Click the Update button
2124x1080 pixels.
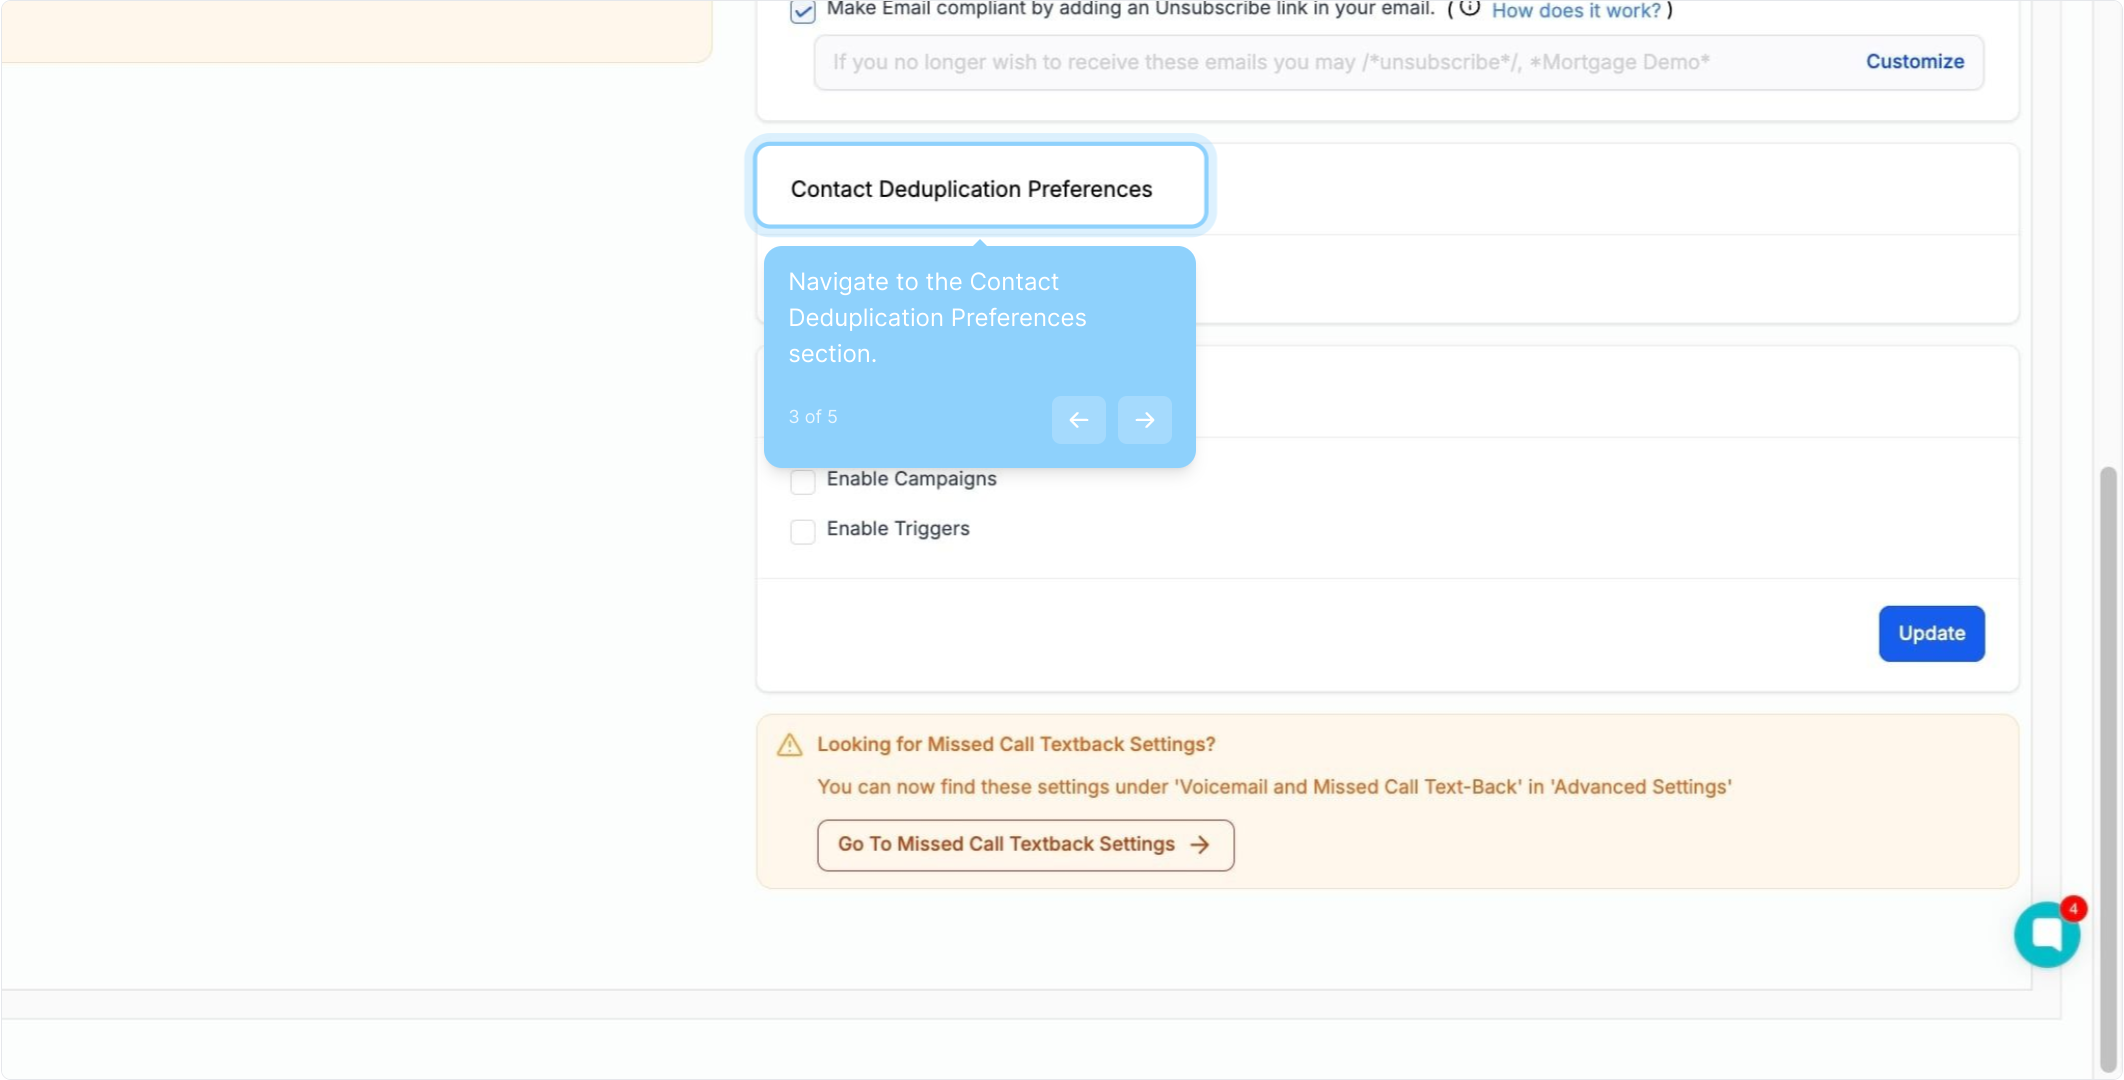pos(1931,633)
